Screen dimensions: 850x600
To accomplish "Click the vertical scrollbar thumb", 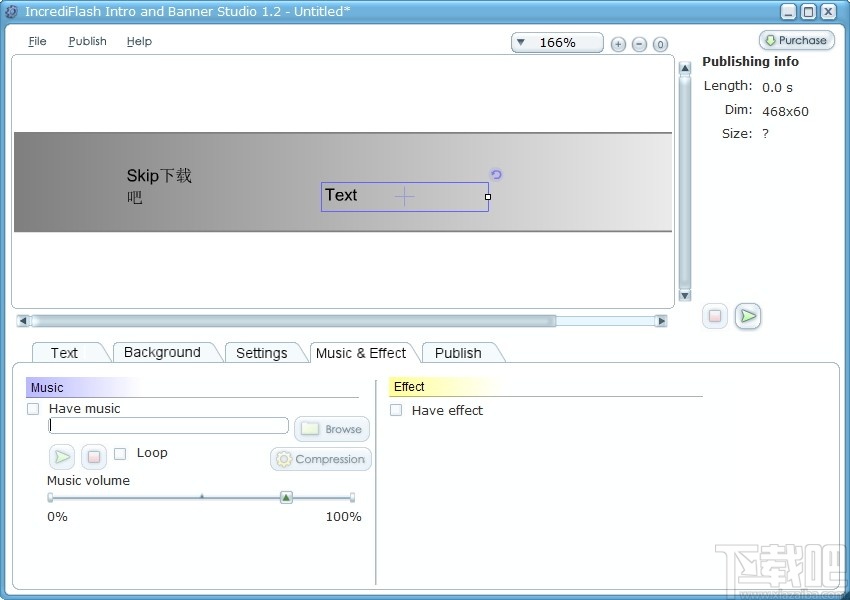I will pos(685,182).
